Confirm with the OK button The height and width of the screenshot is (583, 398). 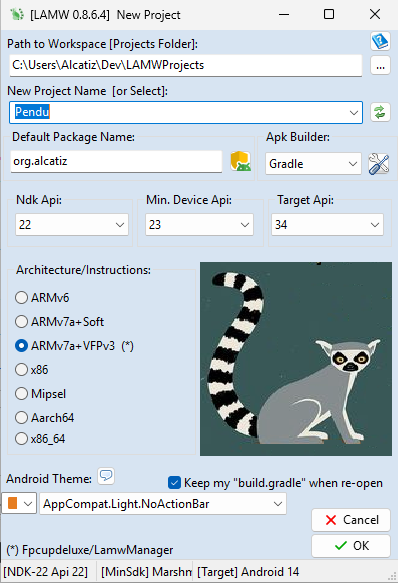tap(351, 546)
